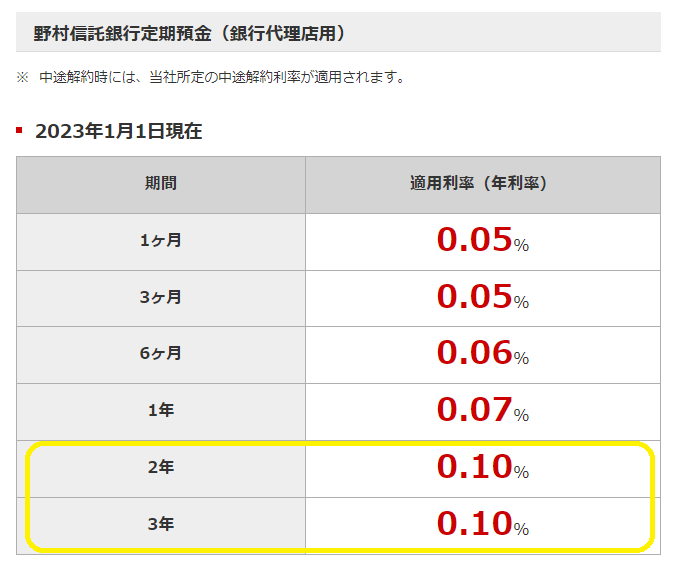
Task: Click the 0.07% rate for 1年
Action: click(x=483, y=410)
